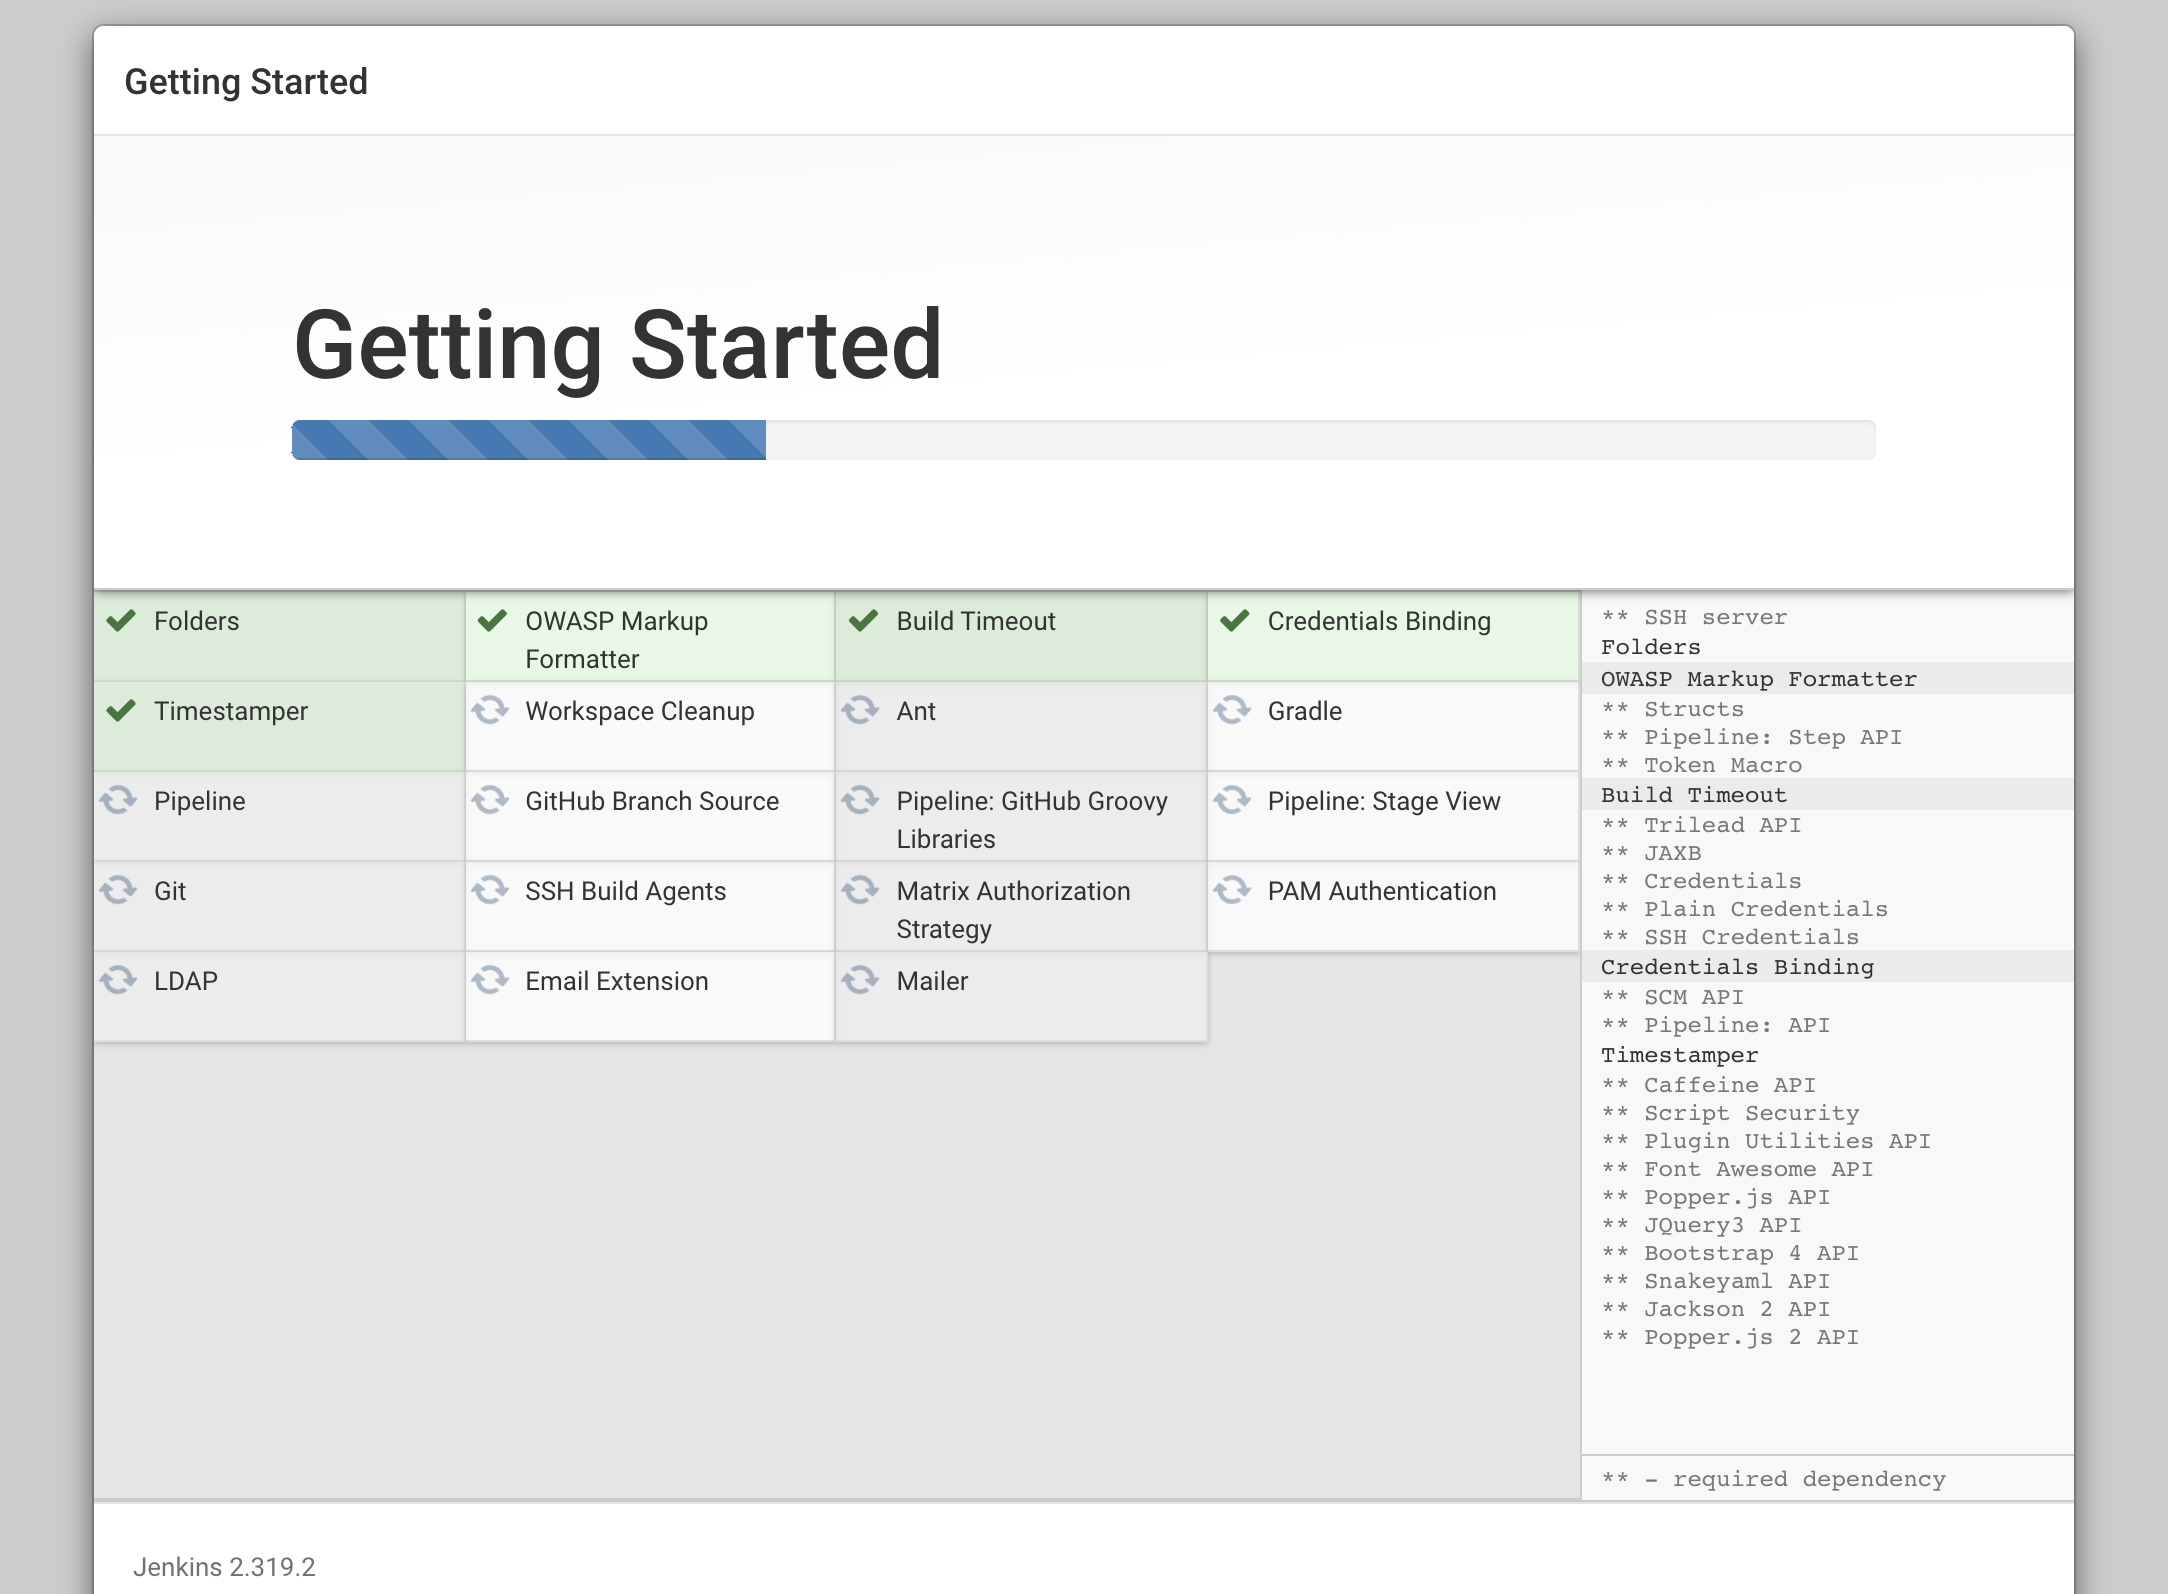Click the Email Extension plugin cell
The height and width of the screenshot is (1594, 2168).
click(x=616, y=981)
